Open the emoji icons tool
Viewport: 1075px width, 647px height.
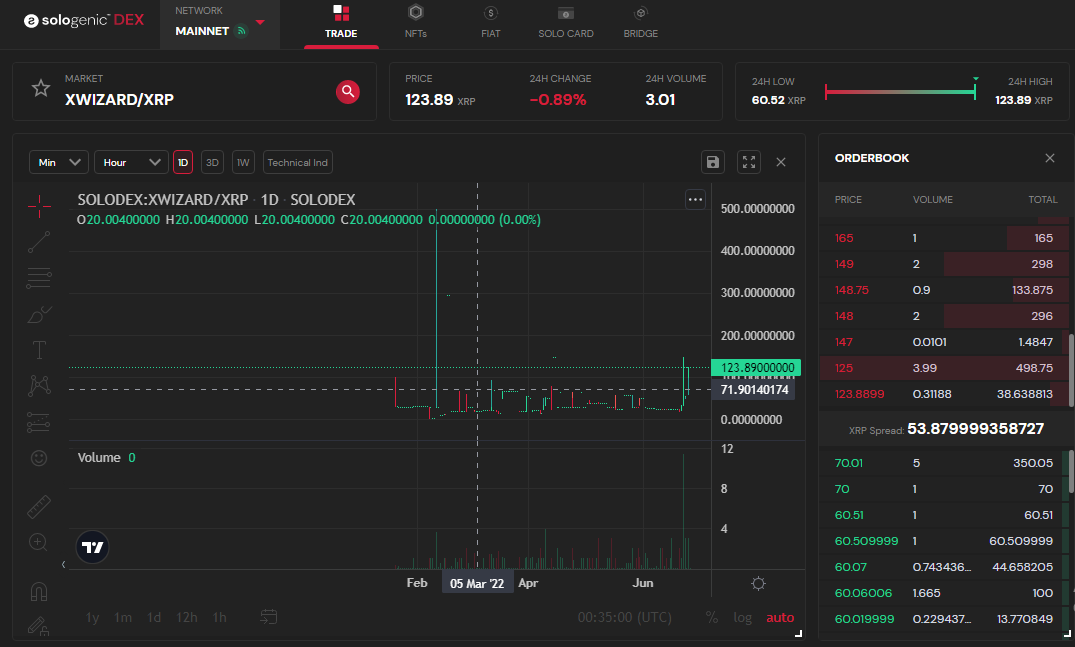click(39, 458)
